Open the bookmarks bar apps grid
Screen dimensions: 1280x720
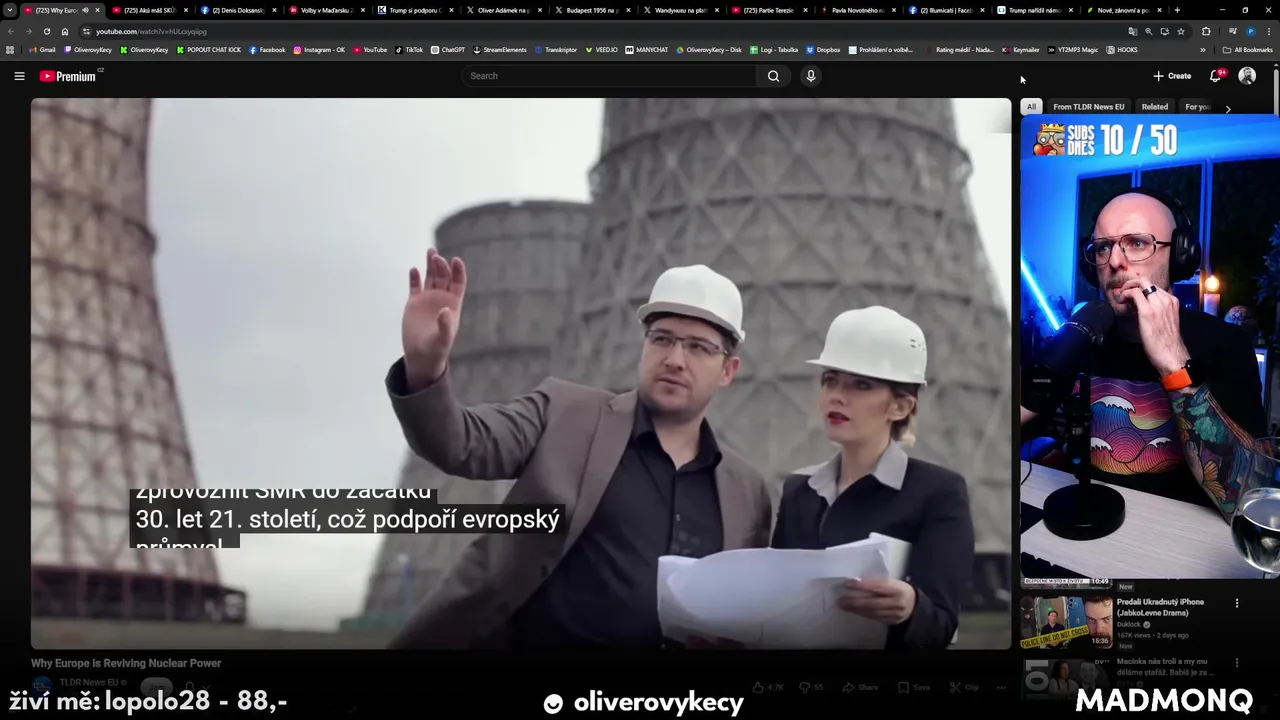click(x=11, y=49)
